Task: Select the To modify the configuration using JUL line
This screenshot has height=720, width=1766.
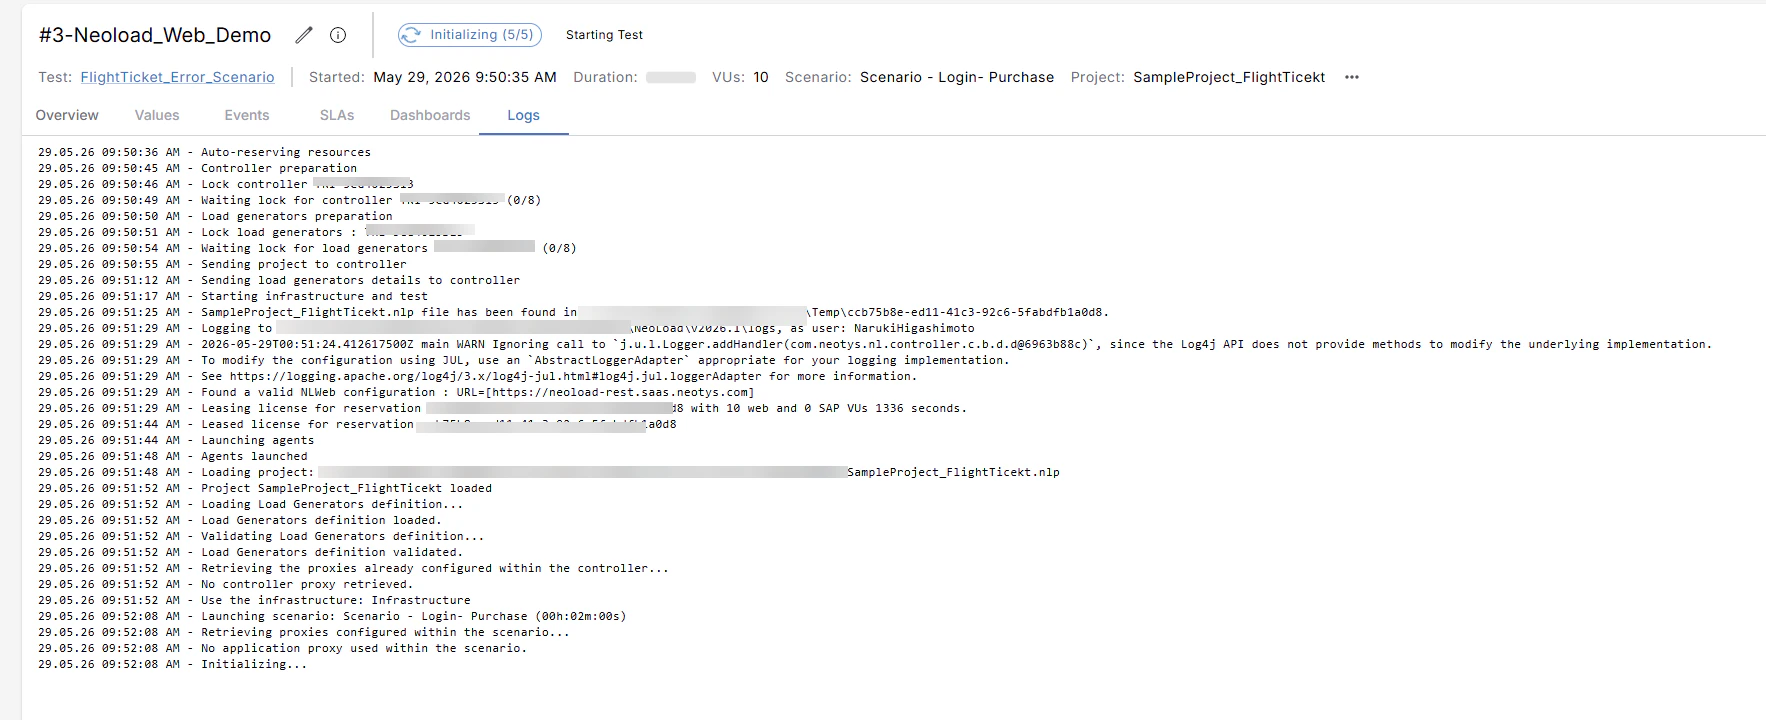Action: click(524, 360)
